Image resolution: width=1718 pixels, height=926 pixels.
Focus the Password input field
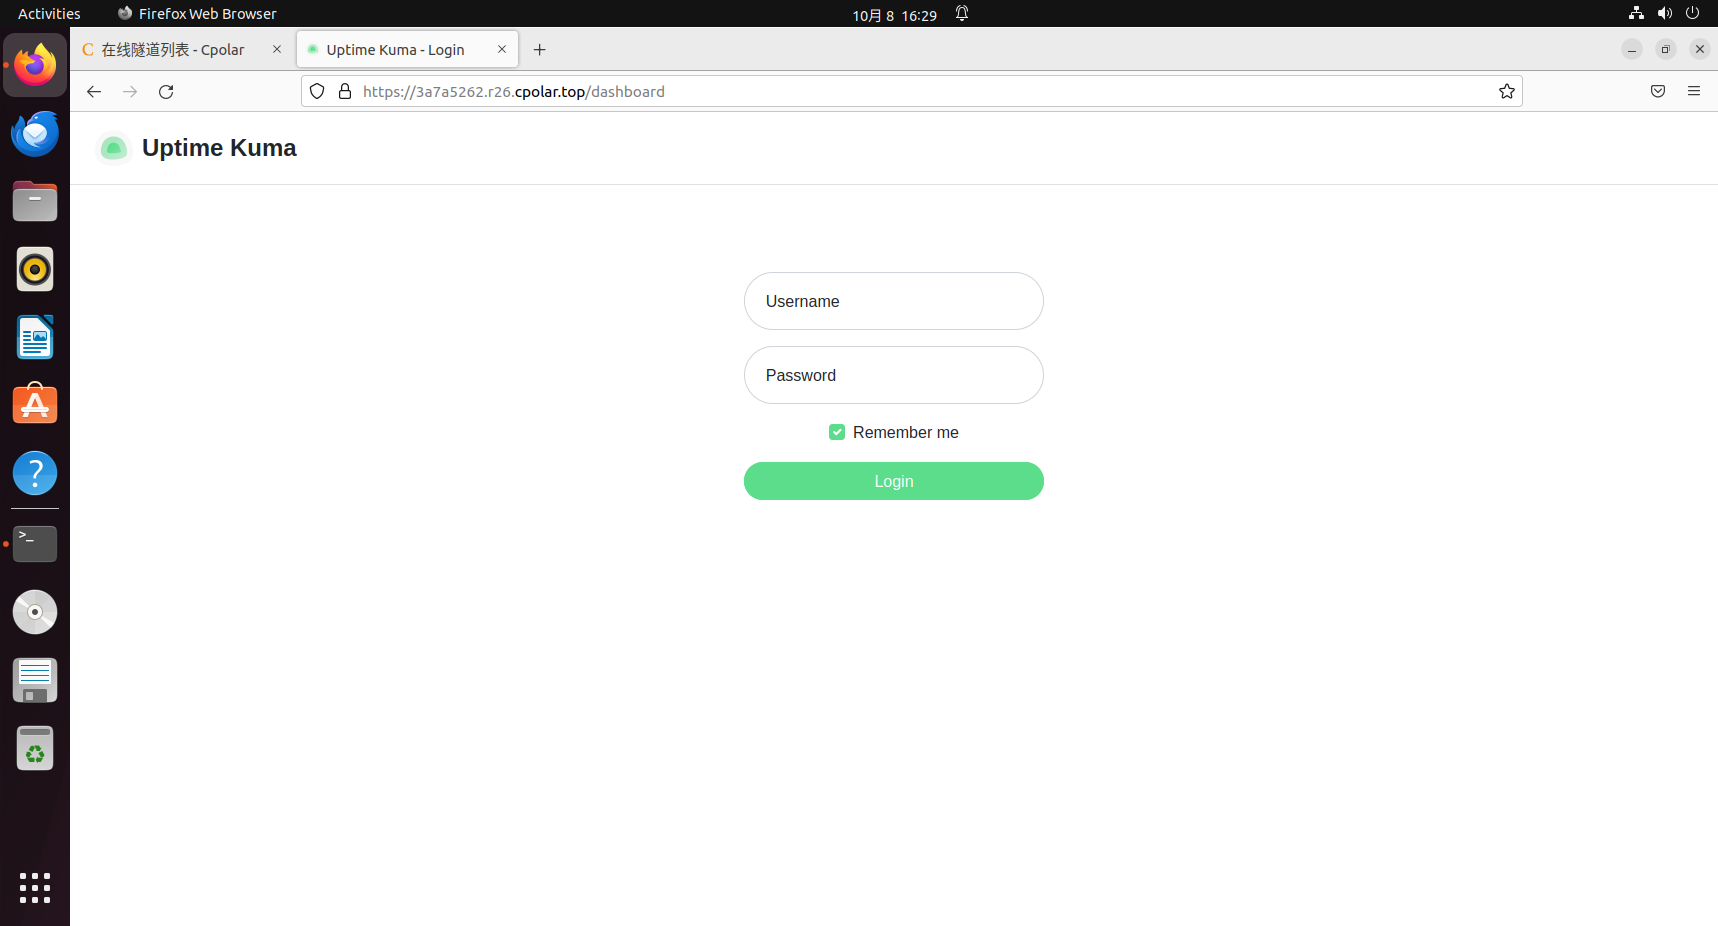894,375
